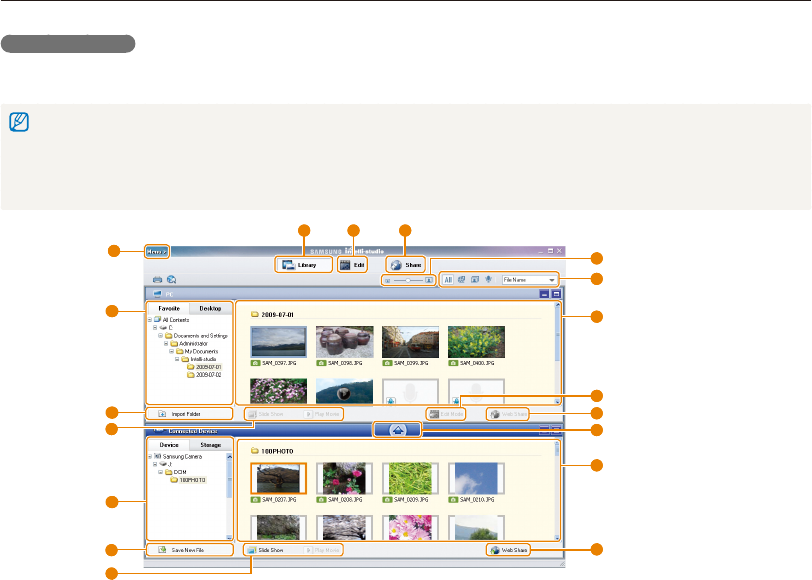Click the globe search icon beside the printer
Image resolution: width=812 pixels, height=580 pixels.
171,280
